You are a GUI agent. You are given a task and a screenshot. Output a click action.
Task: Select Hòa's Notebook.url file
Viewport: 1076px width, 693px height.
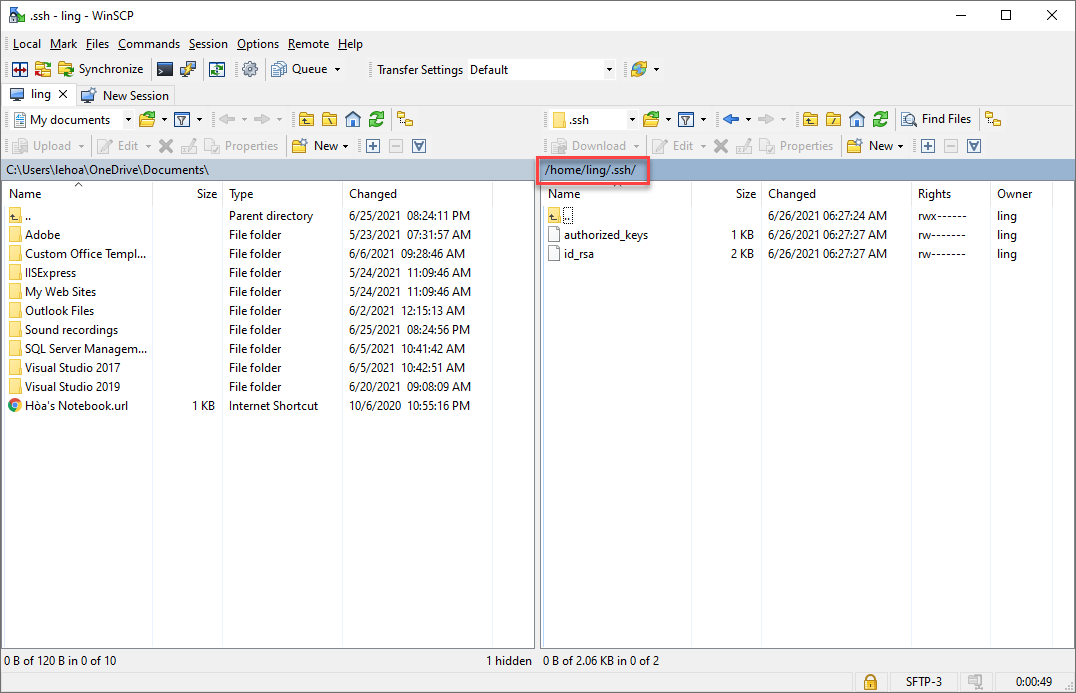(x=76, y=406)
